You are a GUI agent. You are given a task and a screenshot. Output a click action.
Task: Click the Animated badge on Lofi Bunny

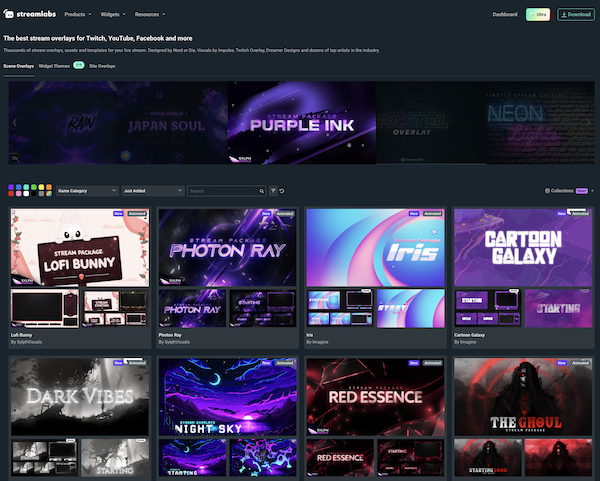point(137,214)
